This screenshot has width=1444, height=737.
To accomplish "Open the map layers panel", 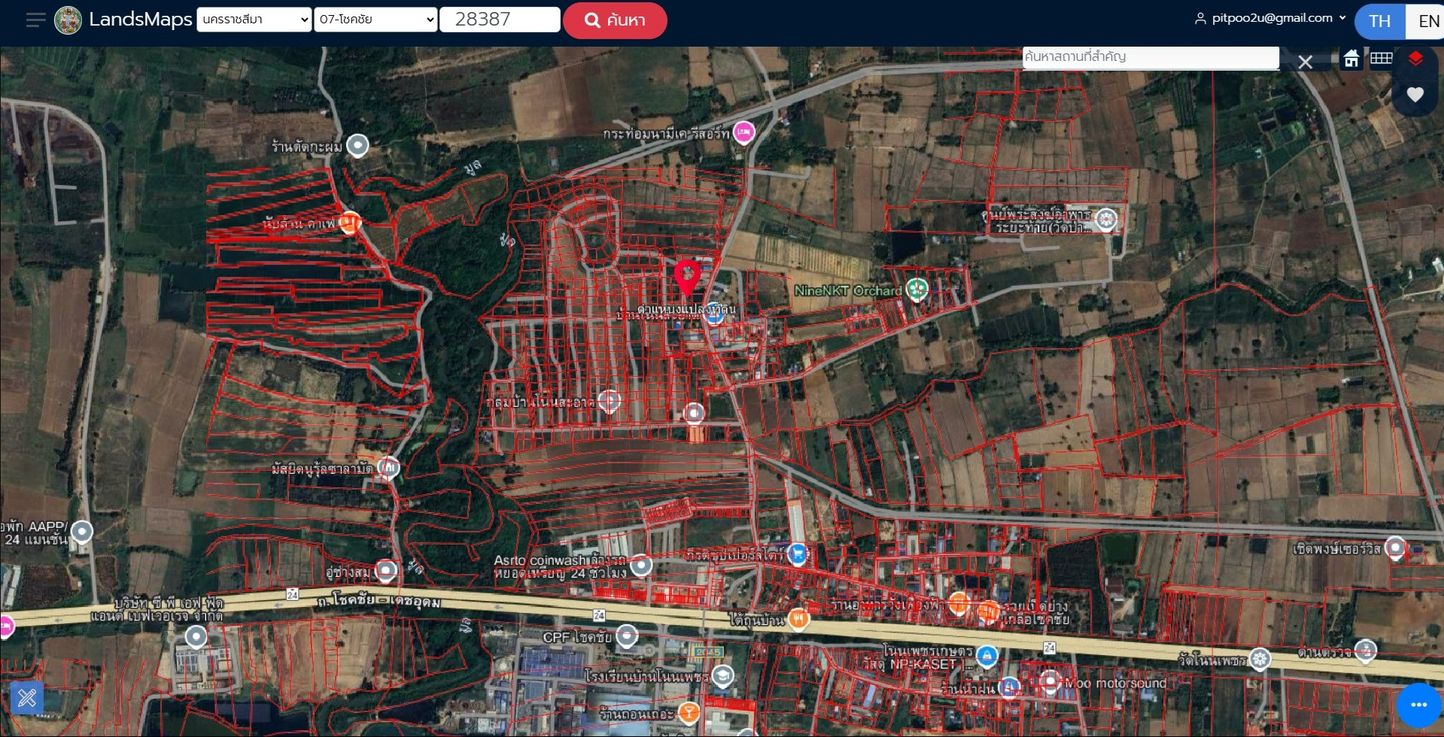I will 1415,58.
